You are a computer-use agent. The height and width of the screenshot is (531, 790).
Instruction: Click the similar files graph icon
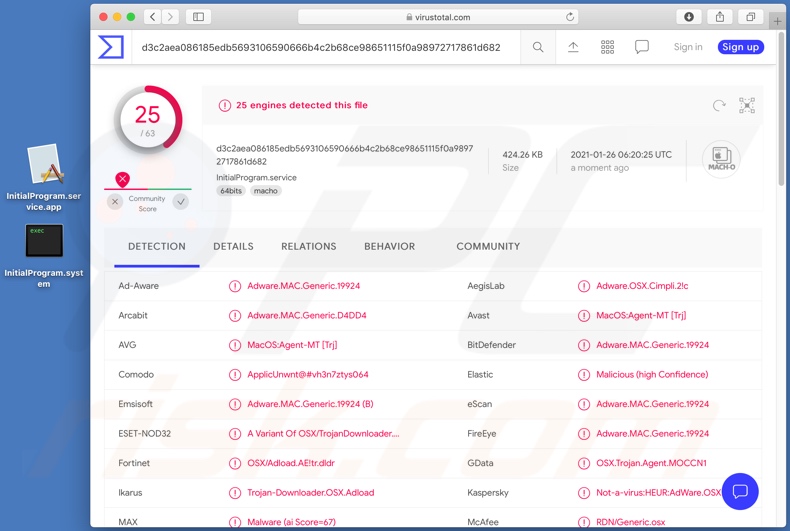(746, 105)
